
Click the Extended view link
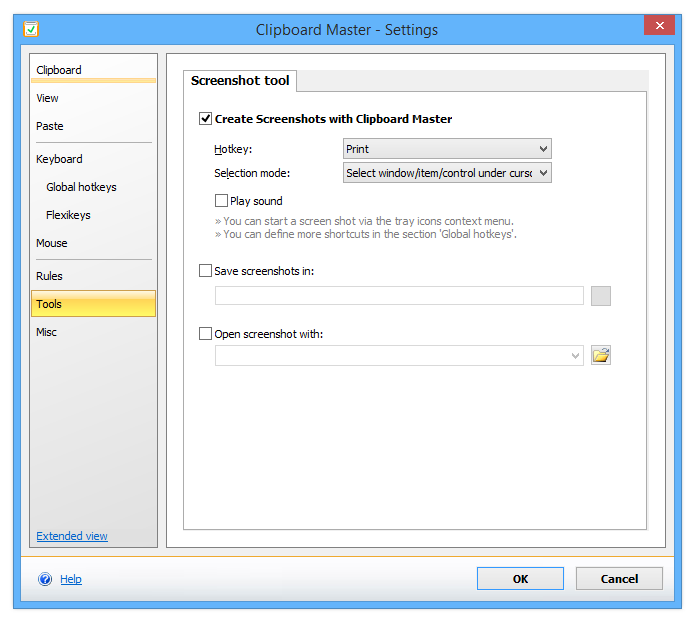[x=72, y=536]
